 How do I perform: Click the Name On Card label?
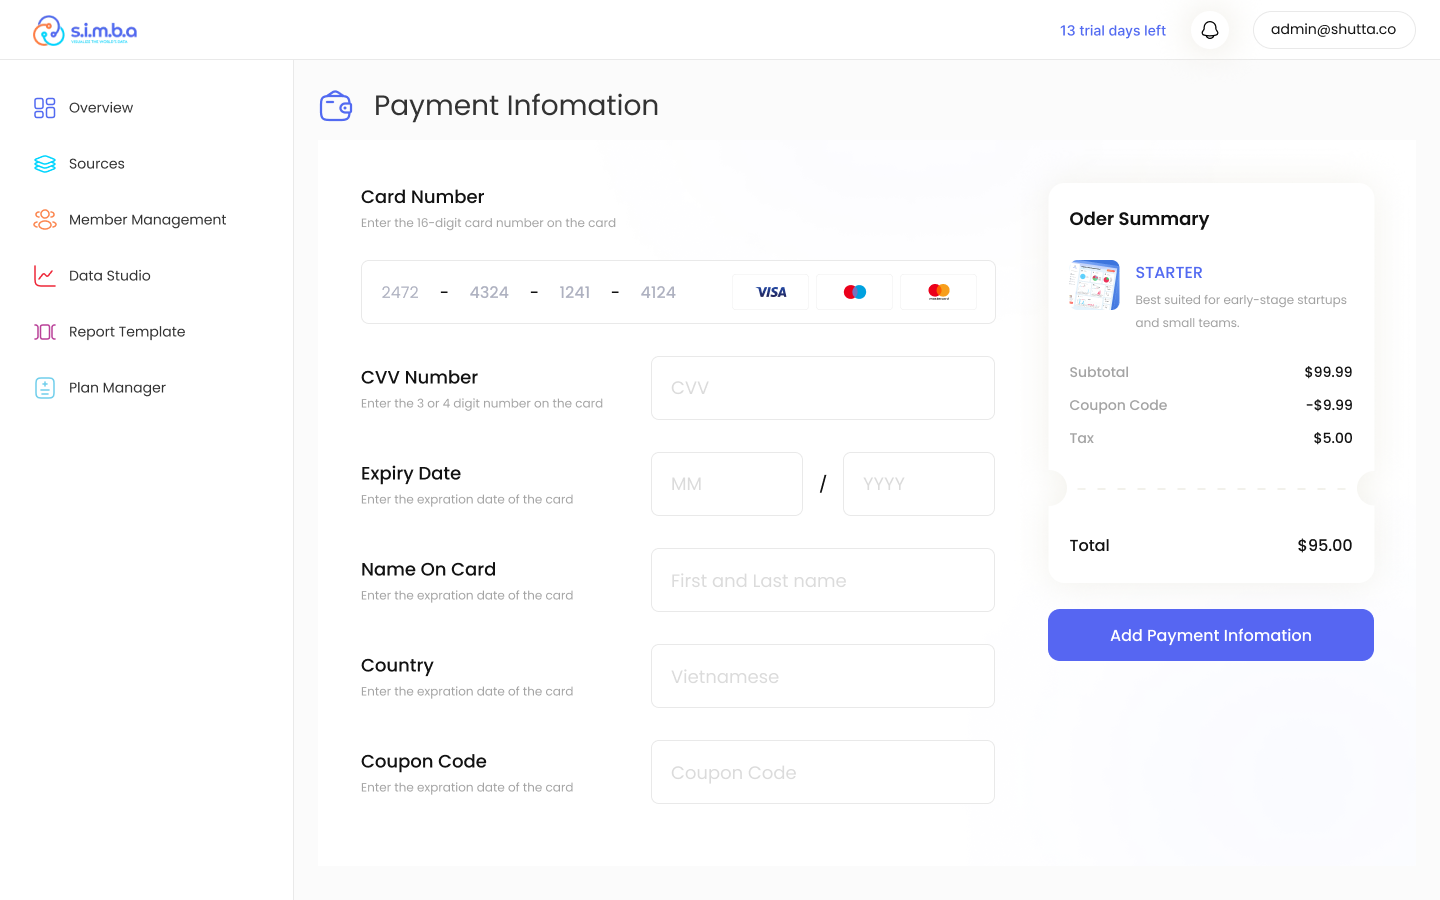[x=428, y=569]
